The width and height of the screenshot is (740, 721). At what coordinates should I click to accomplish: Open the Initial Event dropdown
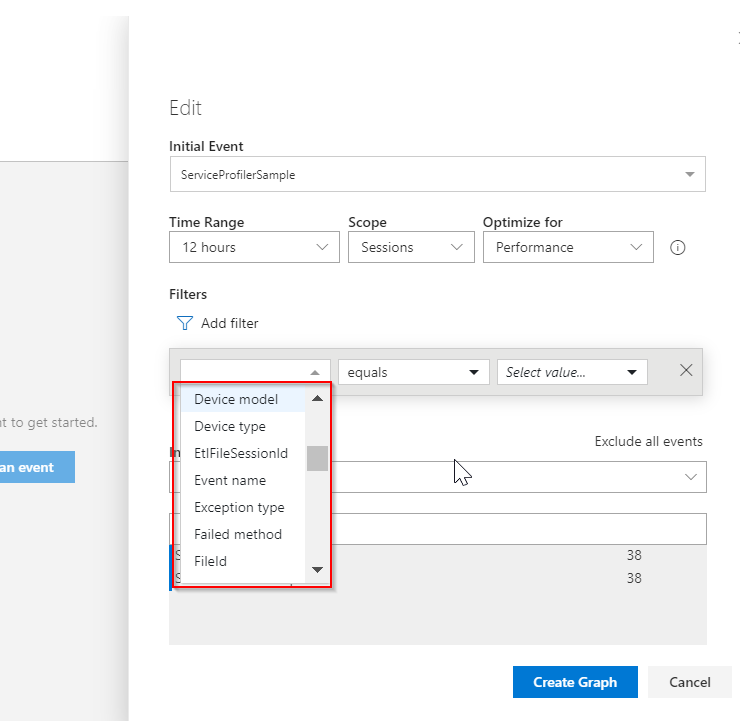coord(437,174)
